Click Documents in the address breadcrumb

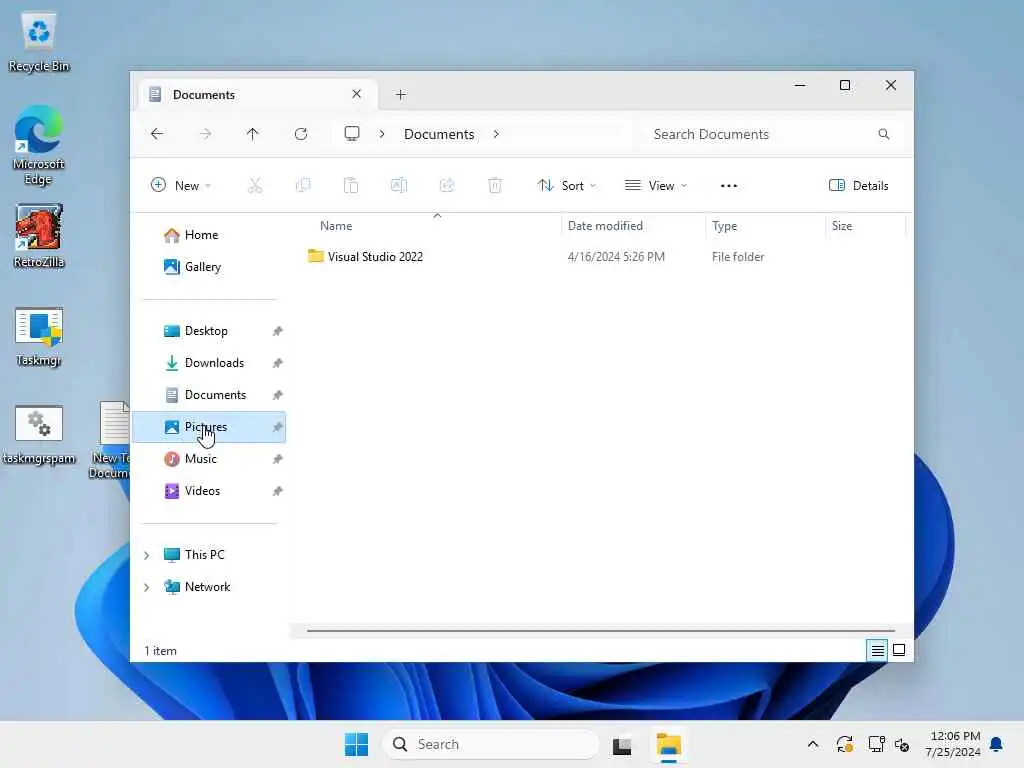(x=439, y=134)
